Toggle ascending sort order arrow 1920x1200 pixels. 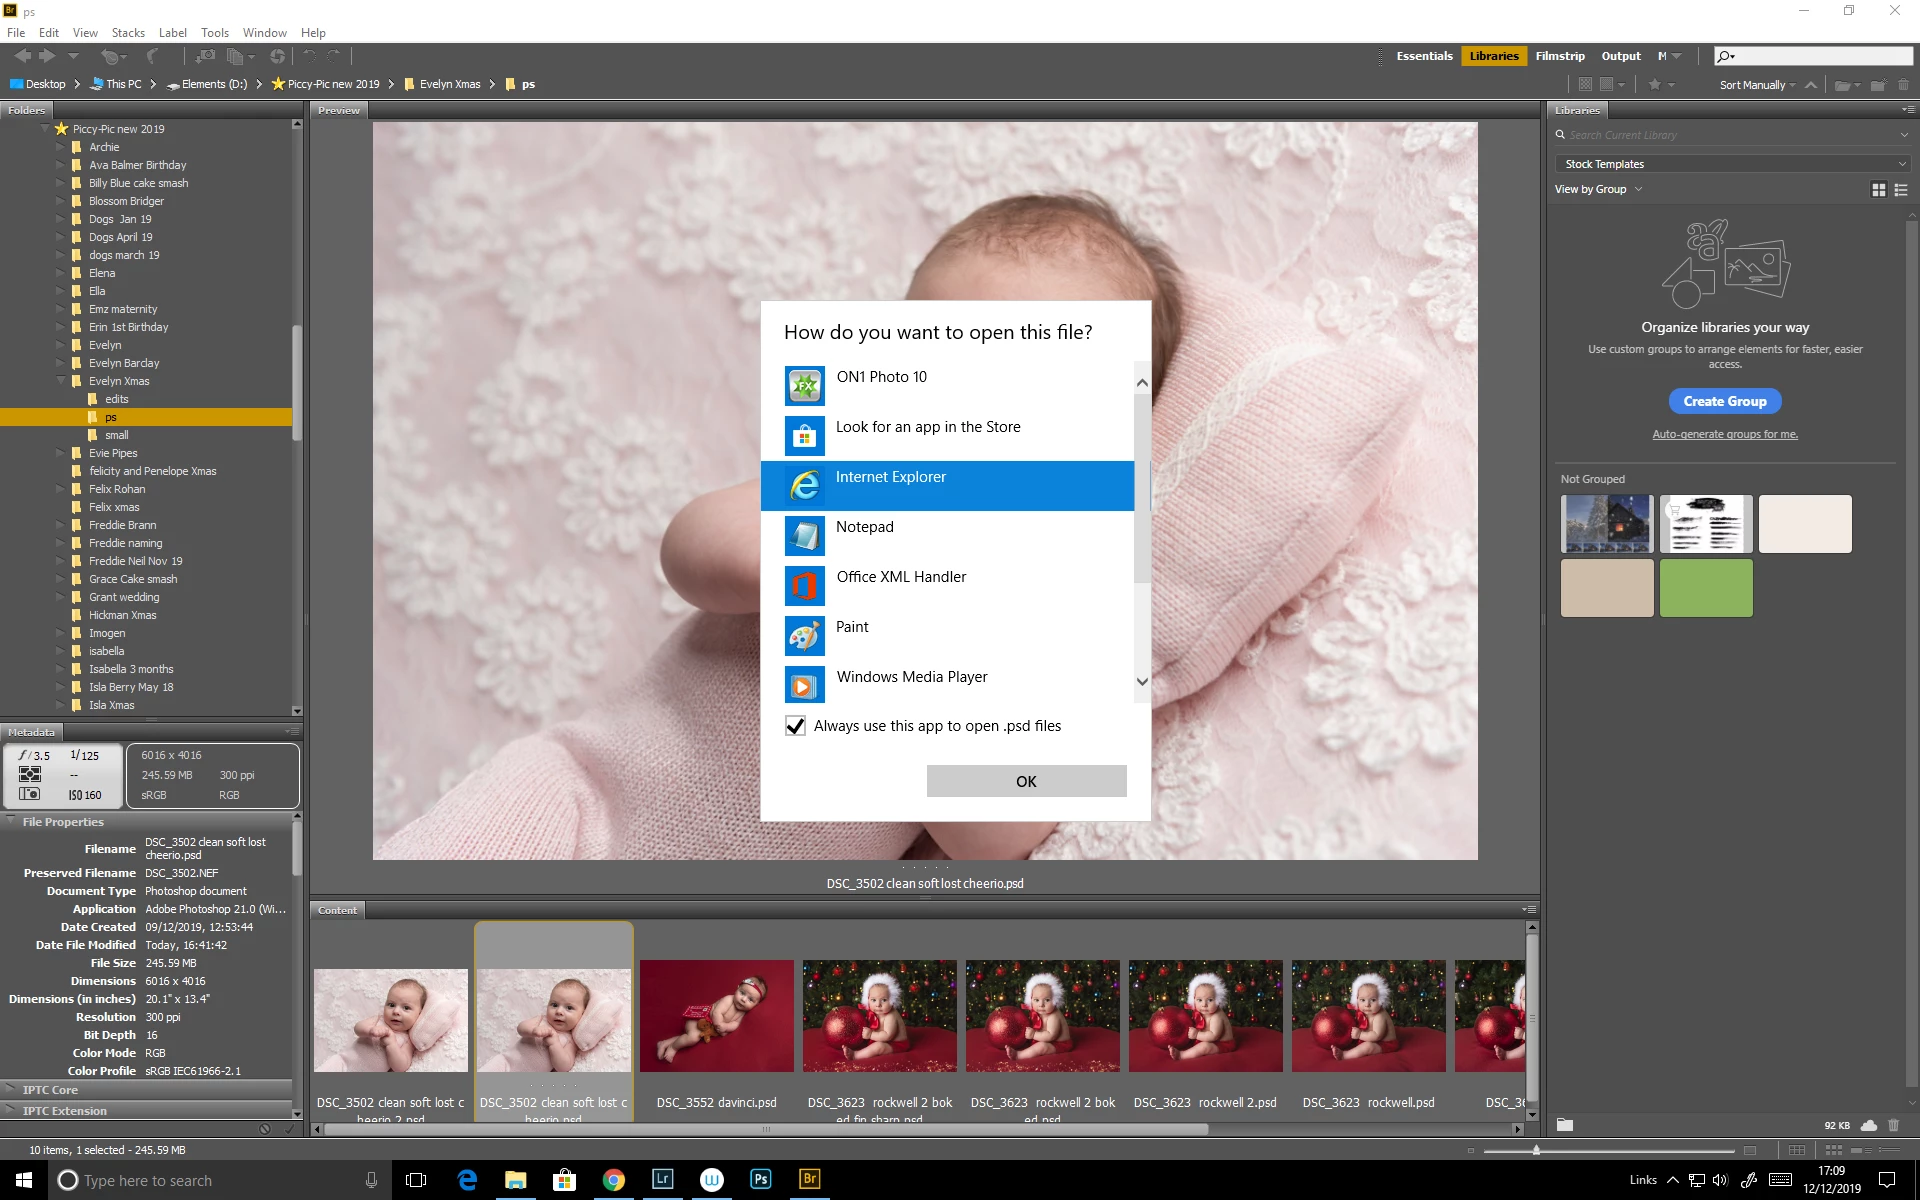click(1811, 85)
